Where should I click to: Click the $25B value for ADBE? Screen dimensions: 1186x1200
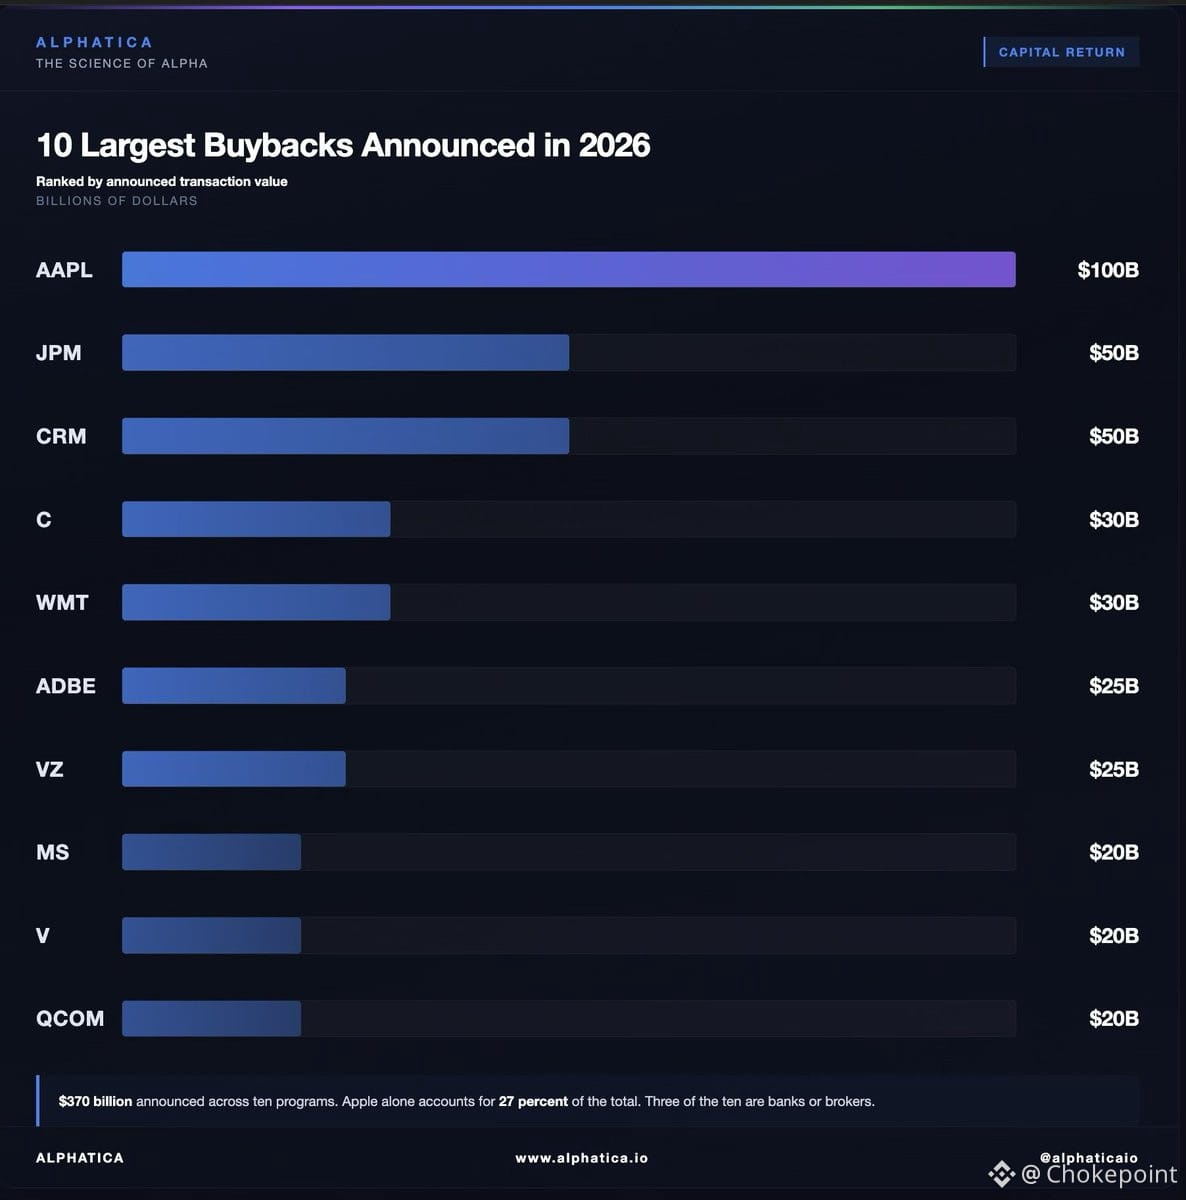1114,686
